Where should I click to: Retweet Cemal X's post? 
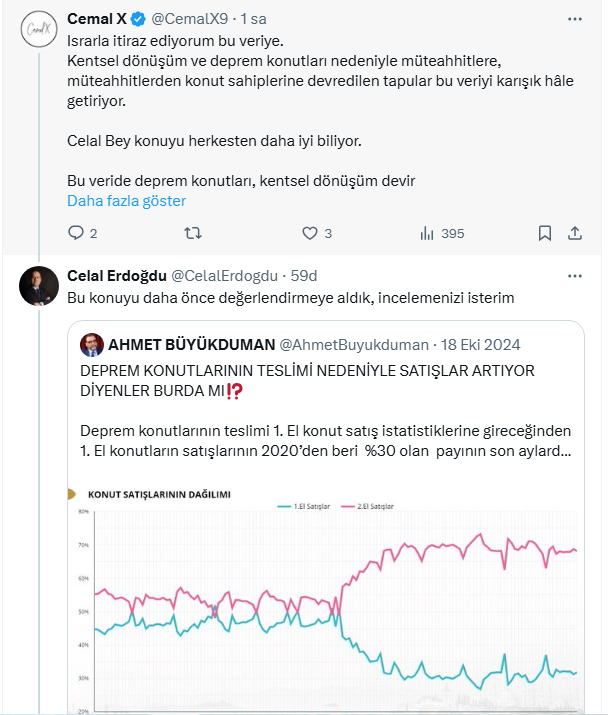(194, 233)
